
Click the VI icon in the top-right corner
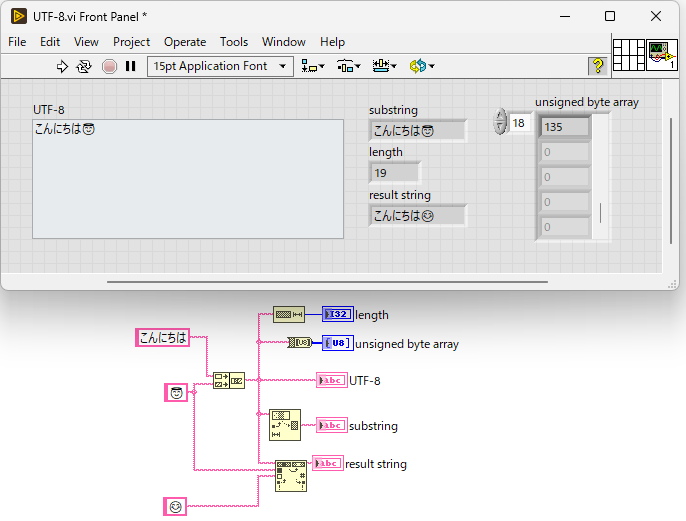coord(662,55)
